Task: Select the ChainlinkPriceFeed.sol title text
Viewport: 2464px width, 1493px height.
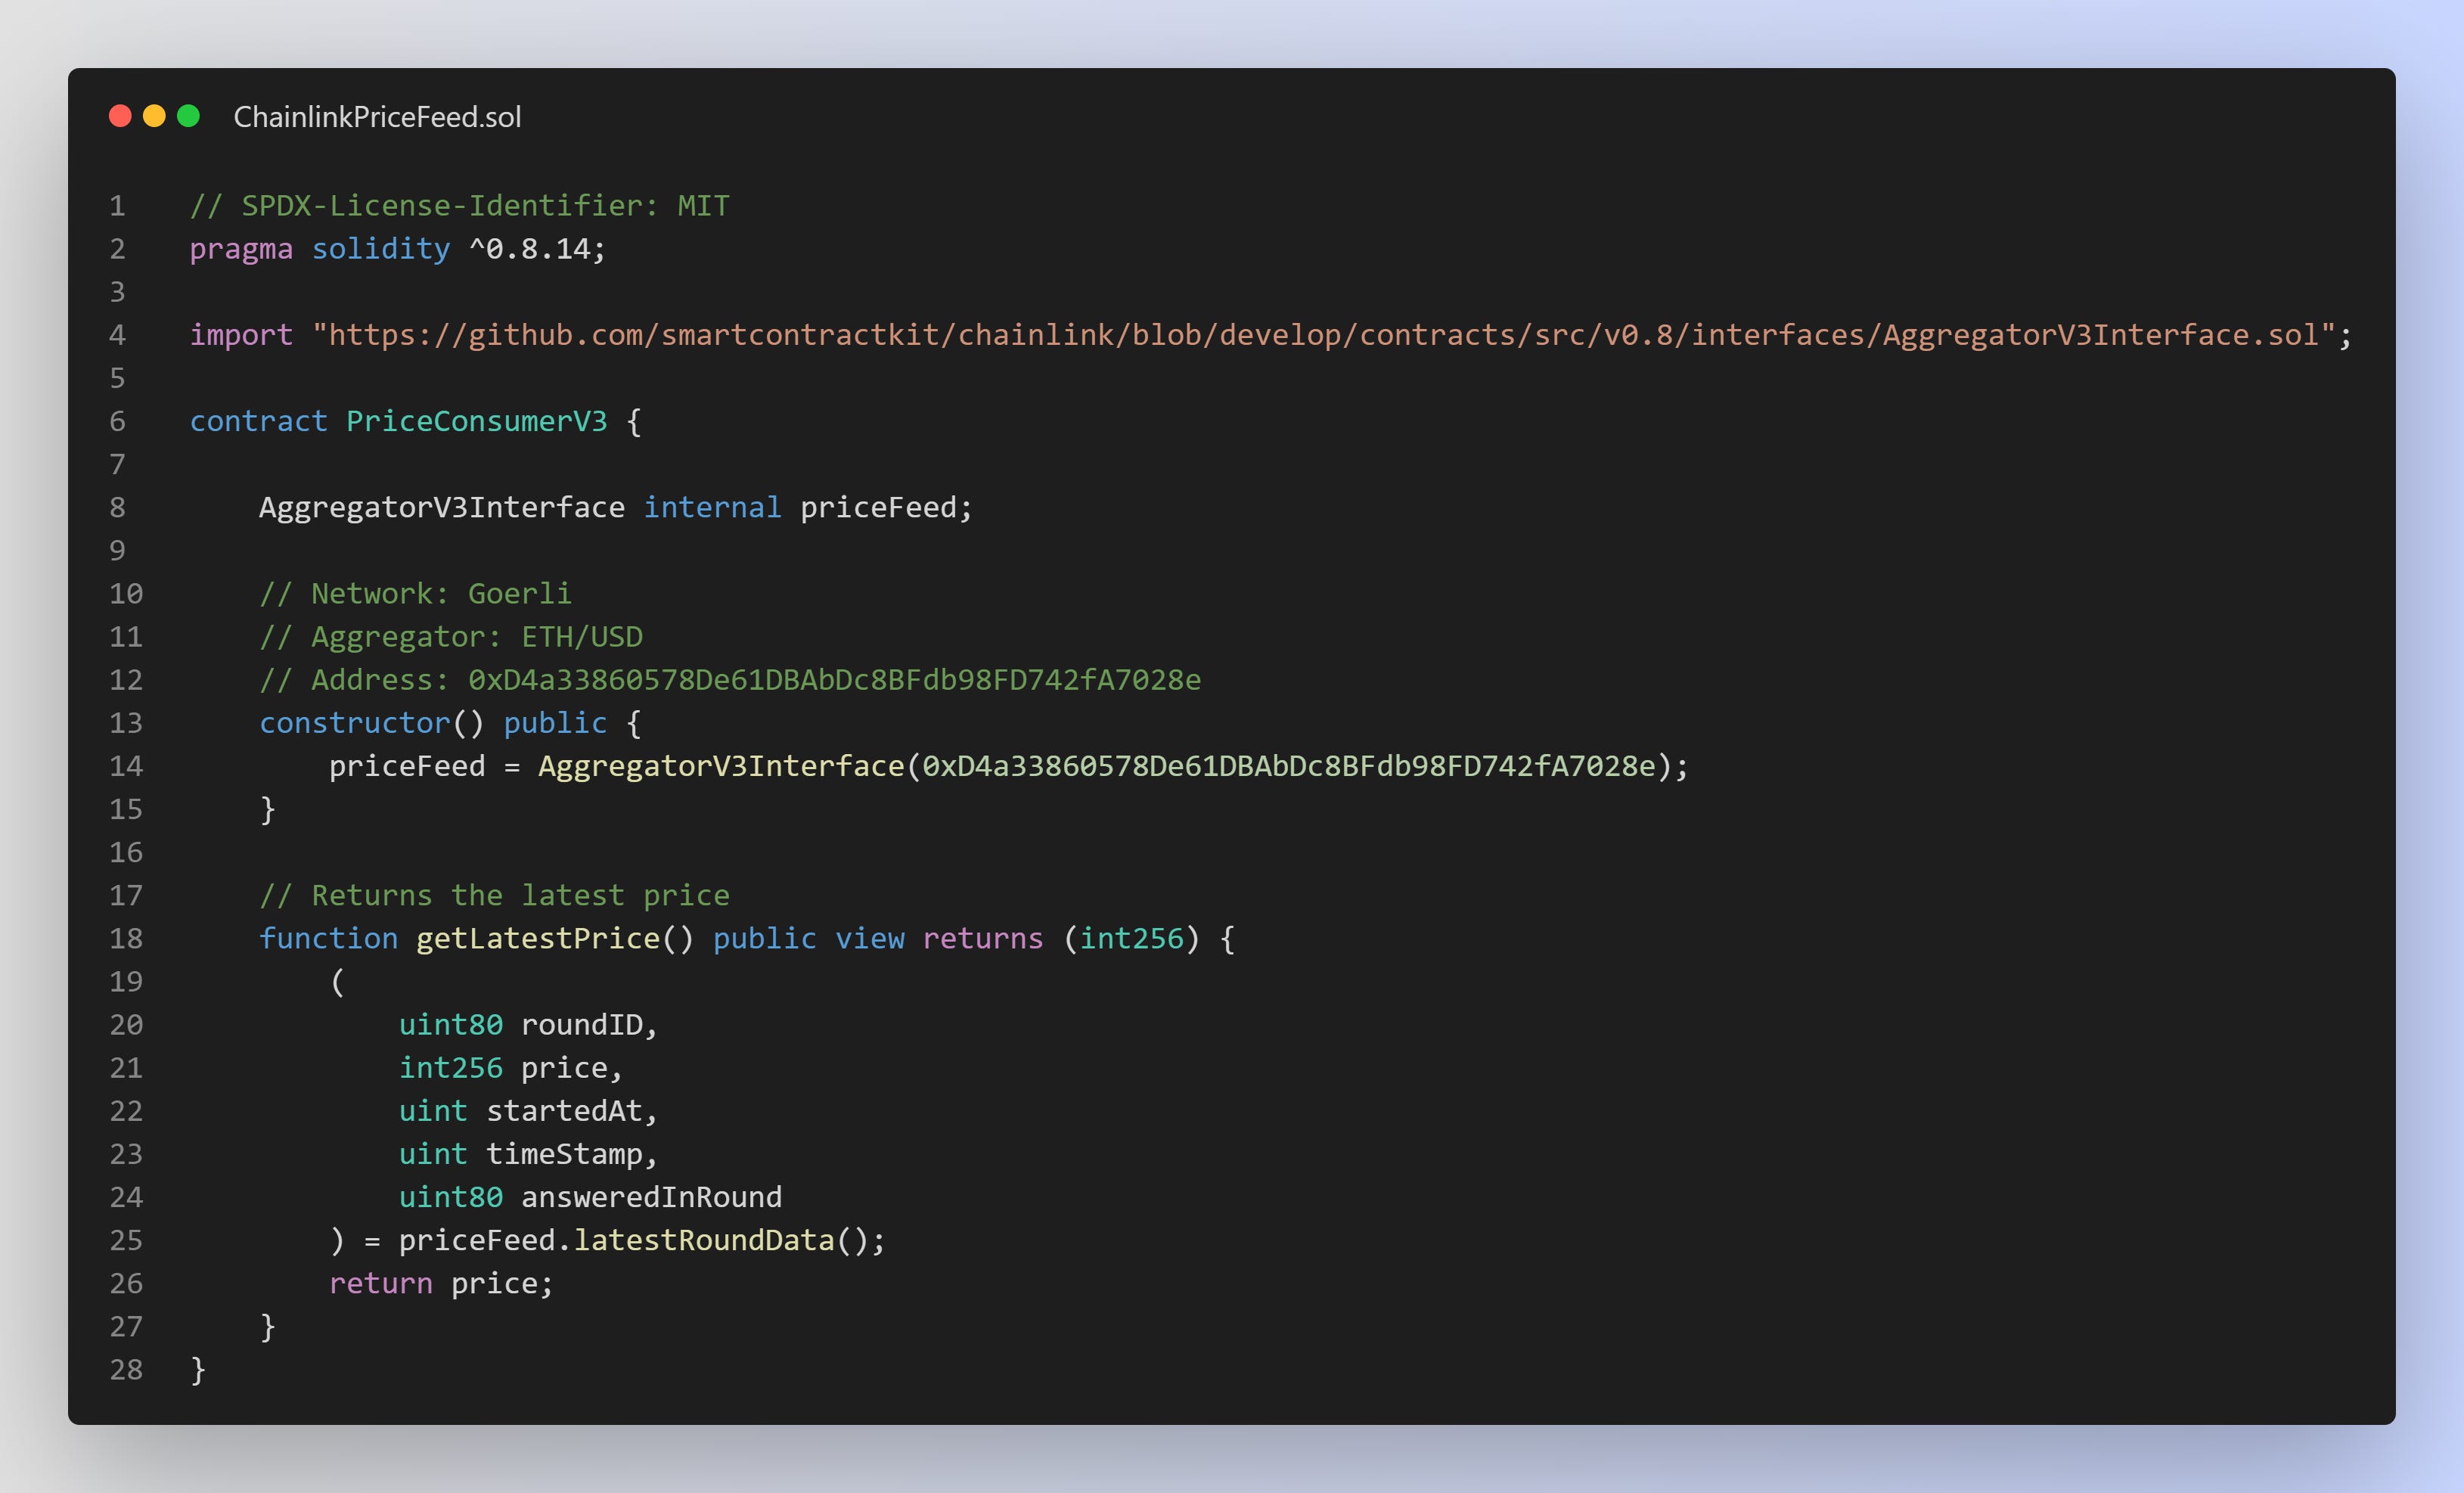Action: coord(377,117)
